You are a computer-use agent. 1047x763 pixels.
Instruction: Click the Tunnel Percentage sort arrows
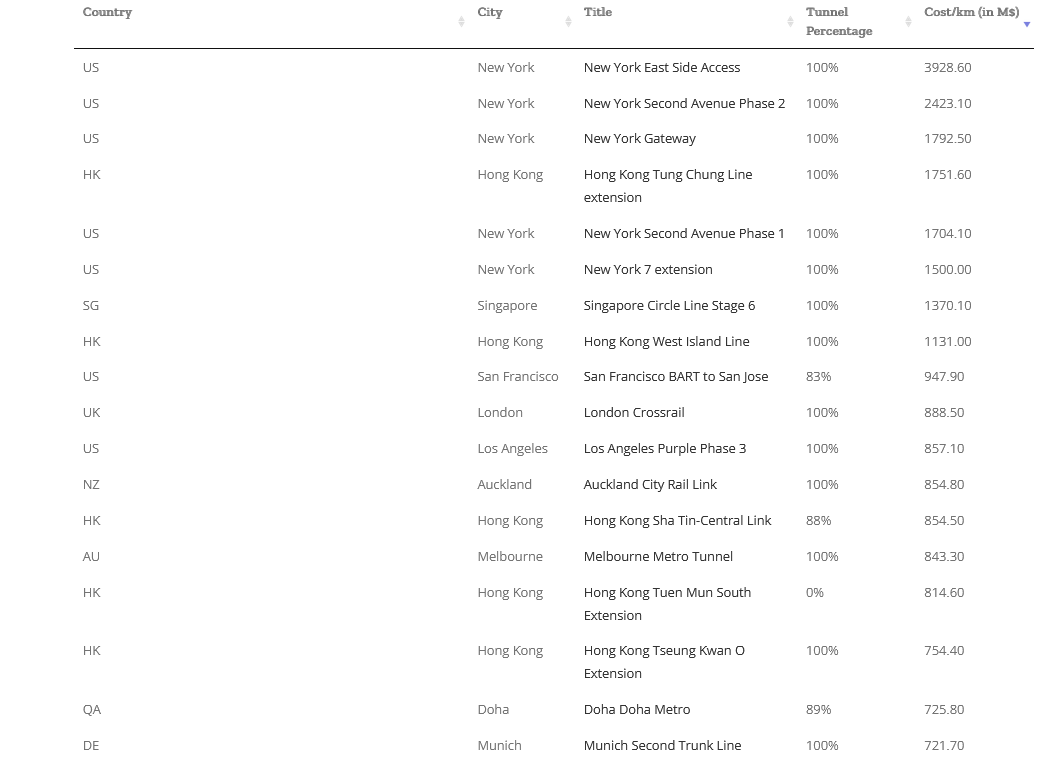(x=908, y=21)
